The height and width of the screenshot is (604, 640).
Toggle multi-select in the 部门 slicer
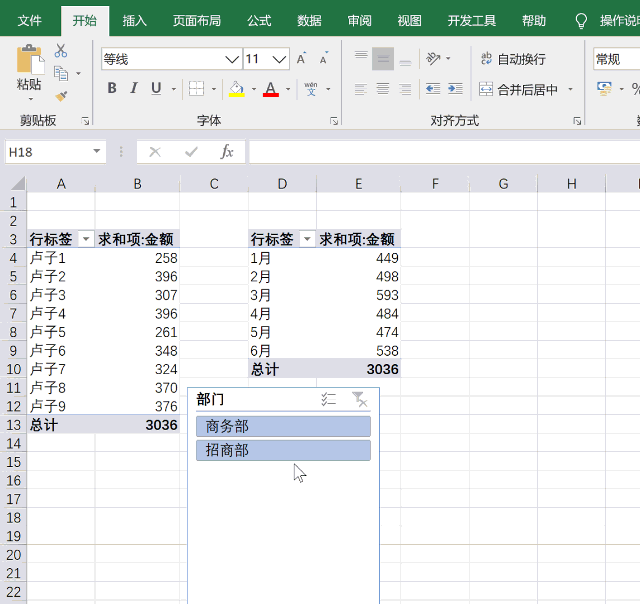[328, 399]
